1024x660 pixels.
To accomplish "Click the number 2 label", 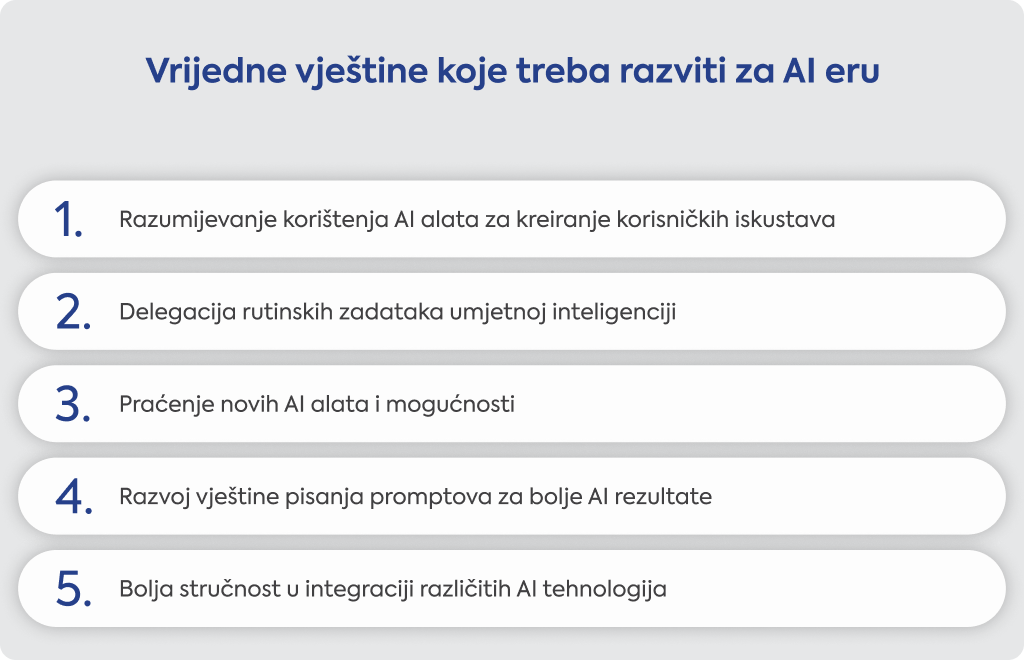I will tap(73, 312).
